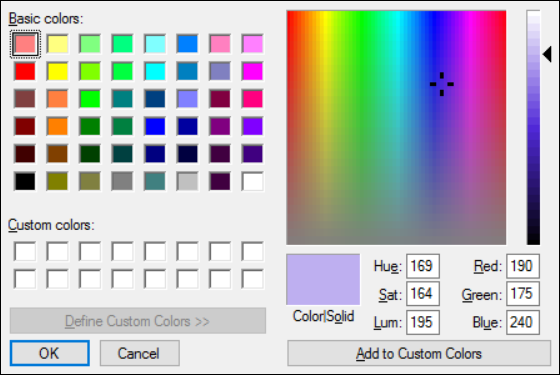
Task: Pick the periwinkle blue basic color swatch
Action: point(188,99)
